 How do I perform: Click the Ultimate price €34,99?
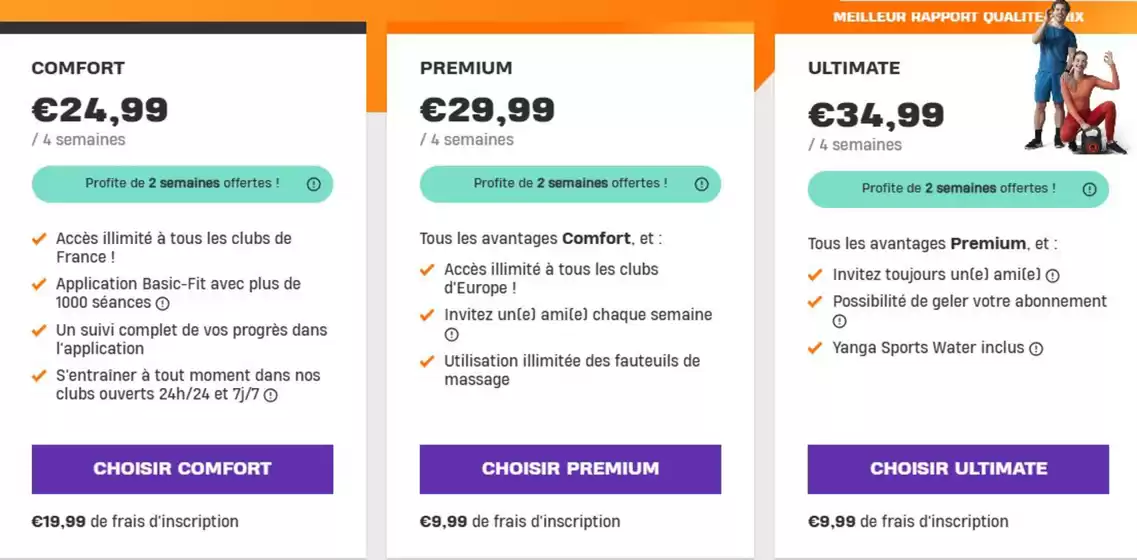(876, 115)
